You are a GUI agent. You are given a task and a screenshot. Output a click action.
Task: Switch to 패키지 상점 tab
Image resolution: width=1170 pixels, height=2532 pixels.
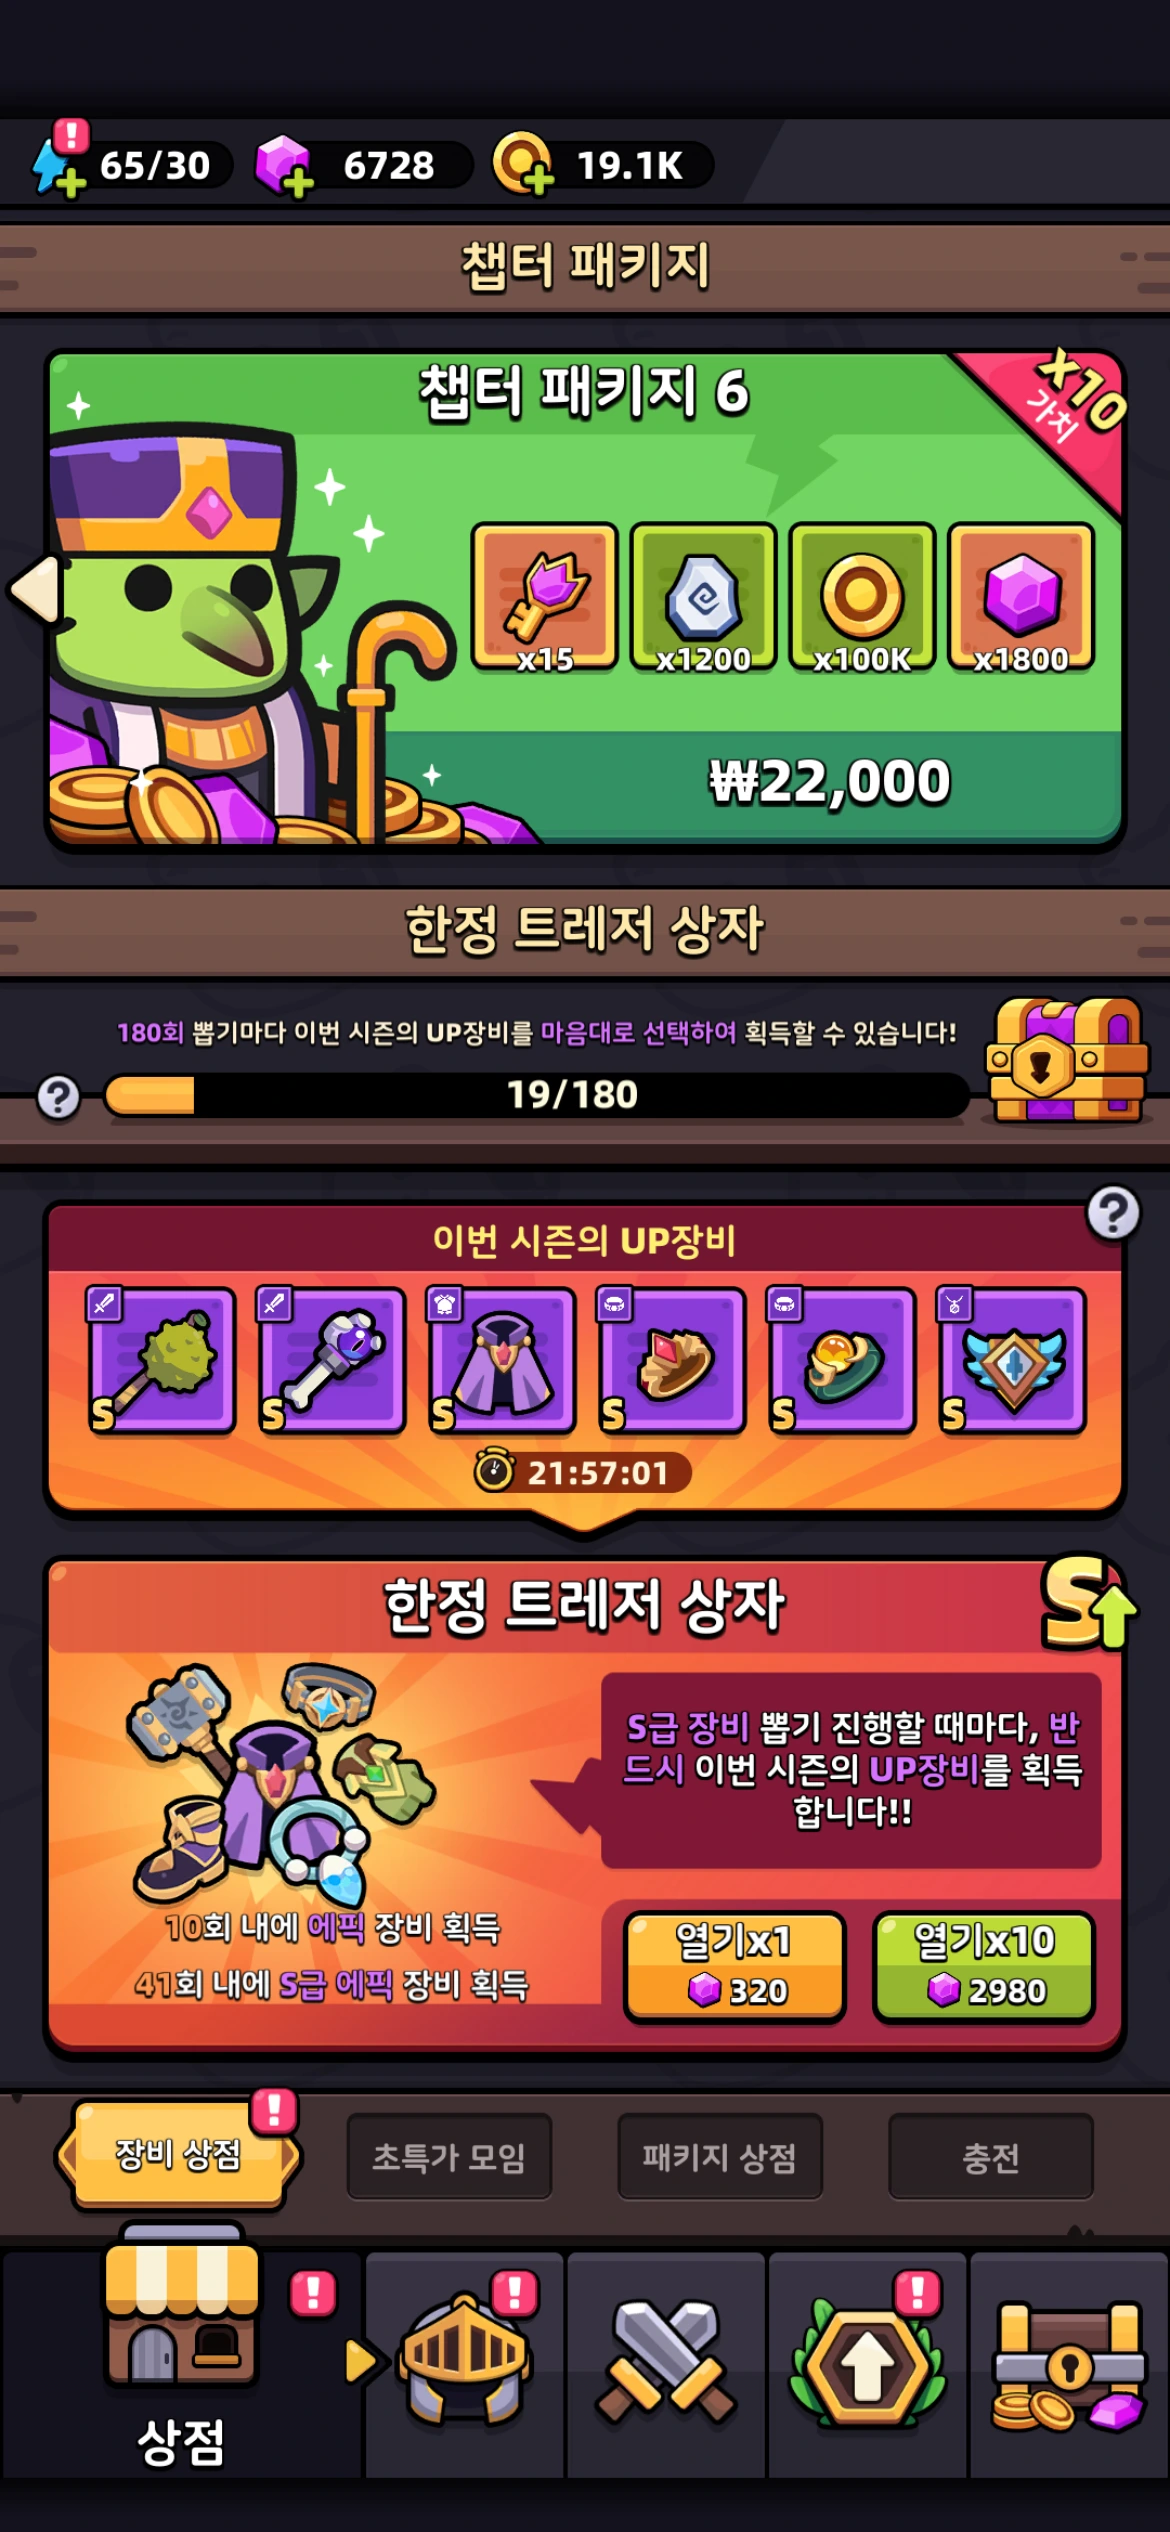[720, 2157]
